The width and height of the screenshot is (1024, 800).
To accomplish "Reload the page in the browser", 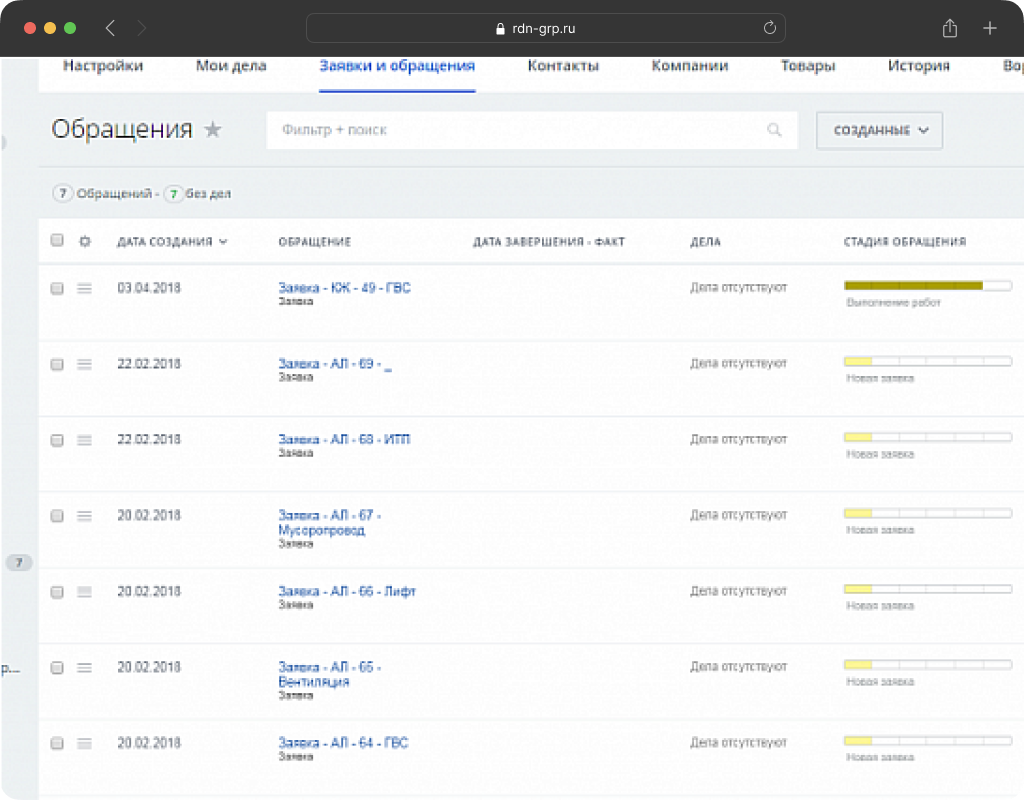I will (x=769, y=27).
